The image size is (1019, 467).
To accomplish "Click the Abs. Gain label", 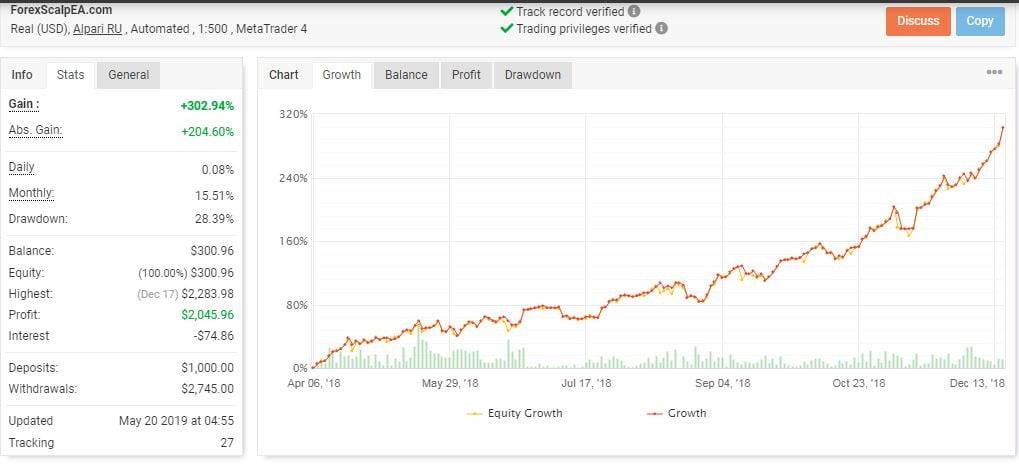I will coord(36,130).
